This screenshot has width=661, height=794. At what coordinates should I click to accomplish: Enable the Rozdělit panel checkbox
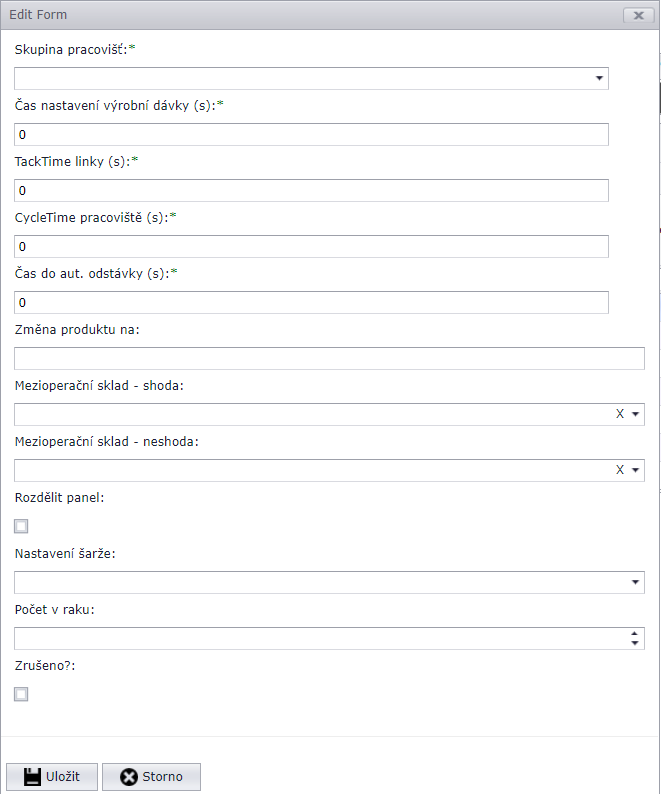(21, 527)
